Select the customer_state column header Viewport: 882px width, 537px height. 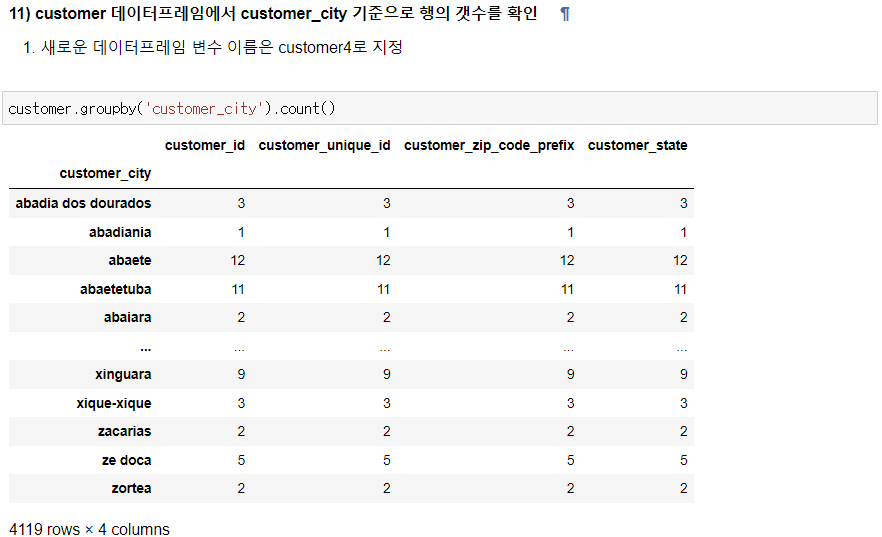click(637, 146)
